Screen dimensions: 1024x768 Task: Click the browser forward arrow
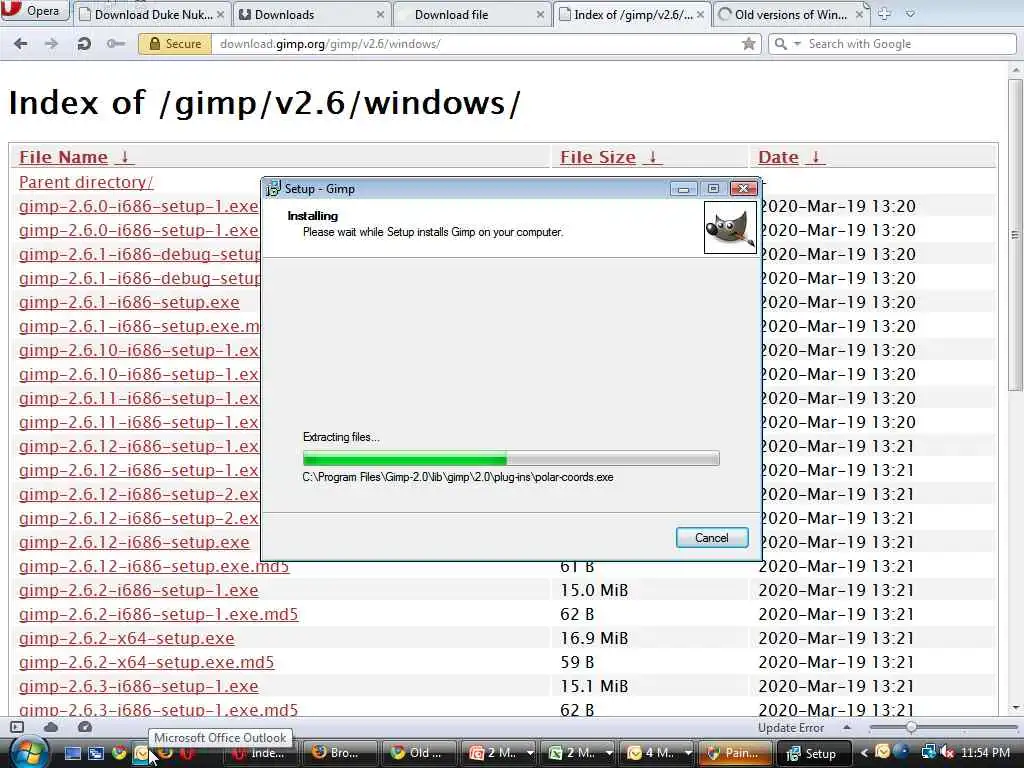click(52, 44)
